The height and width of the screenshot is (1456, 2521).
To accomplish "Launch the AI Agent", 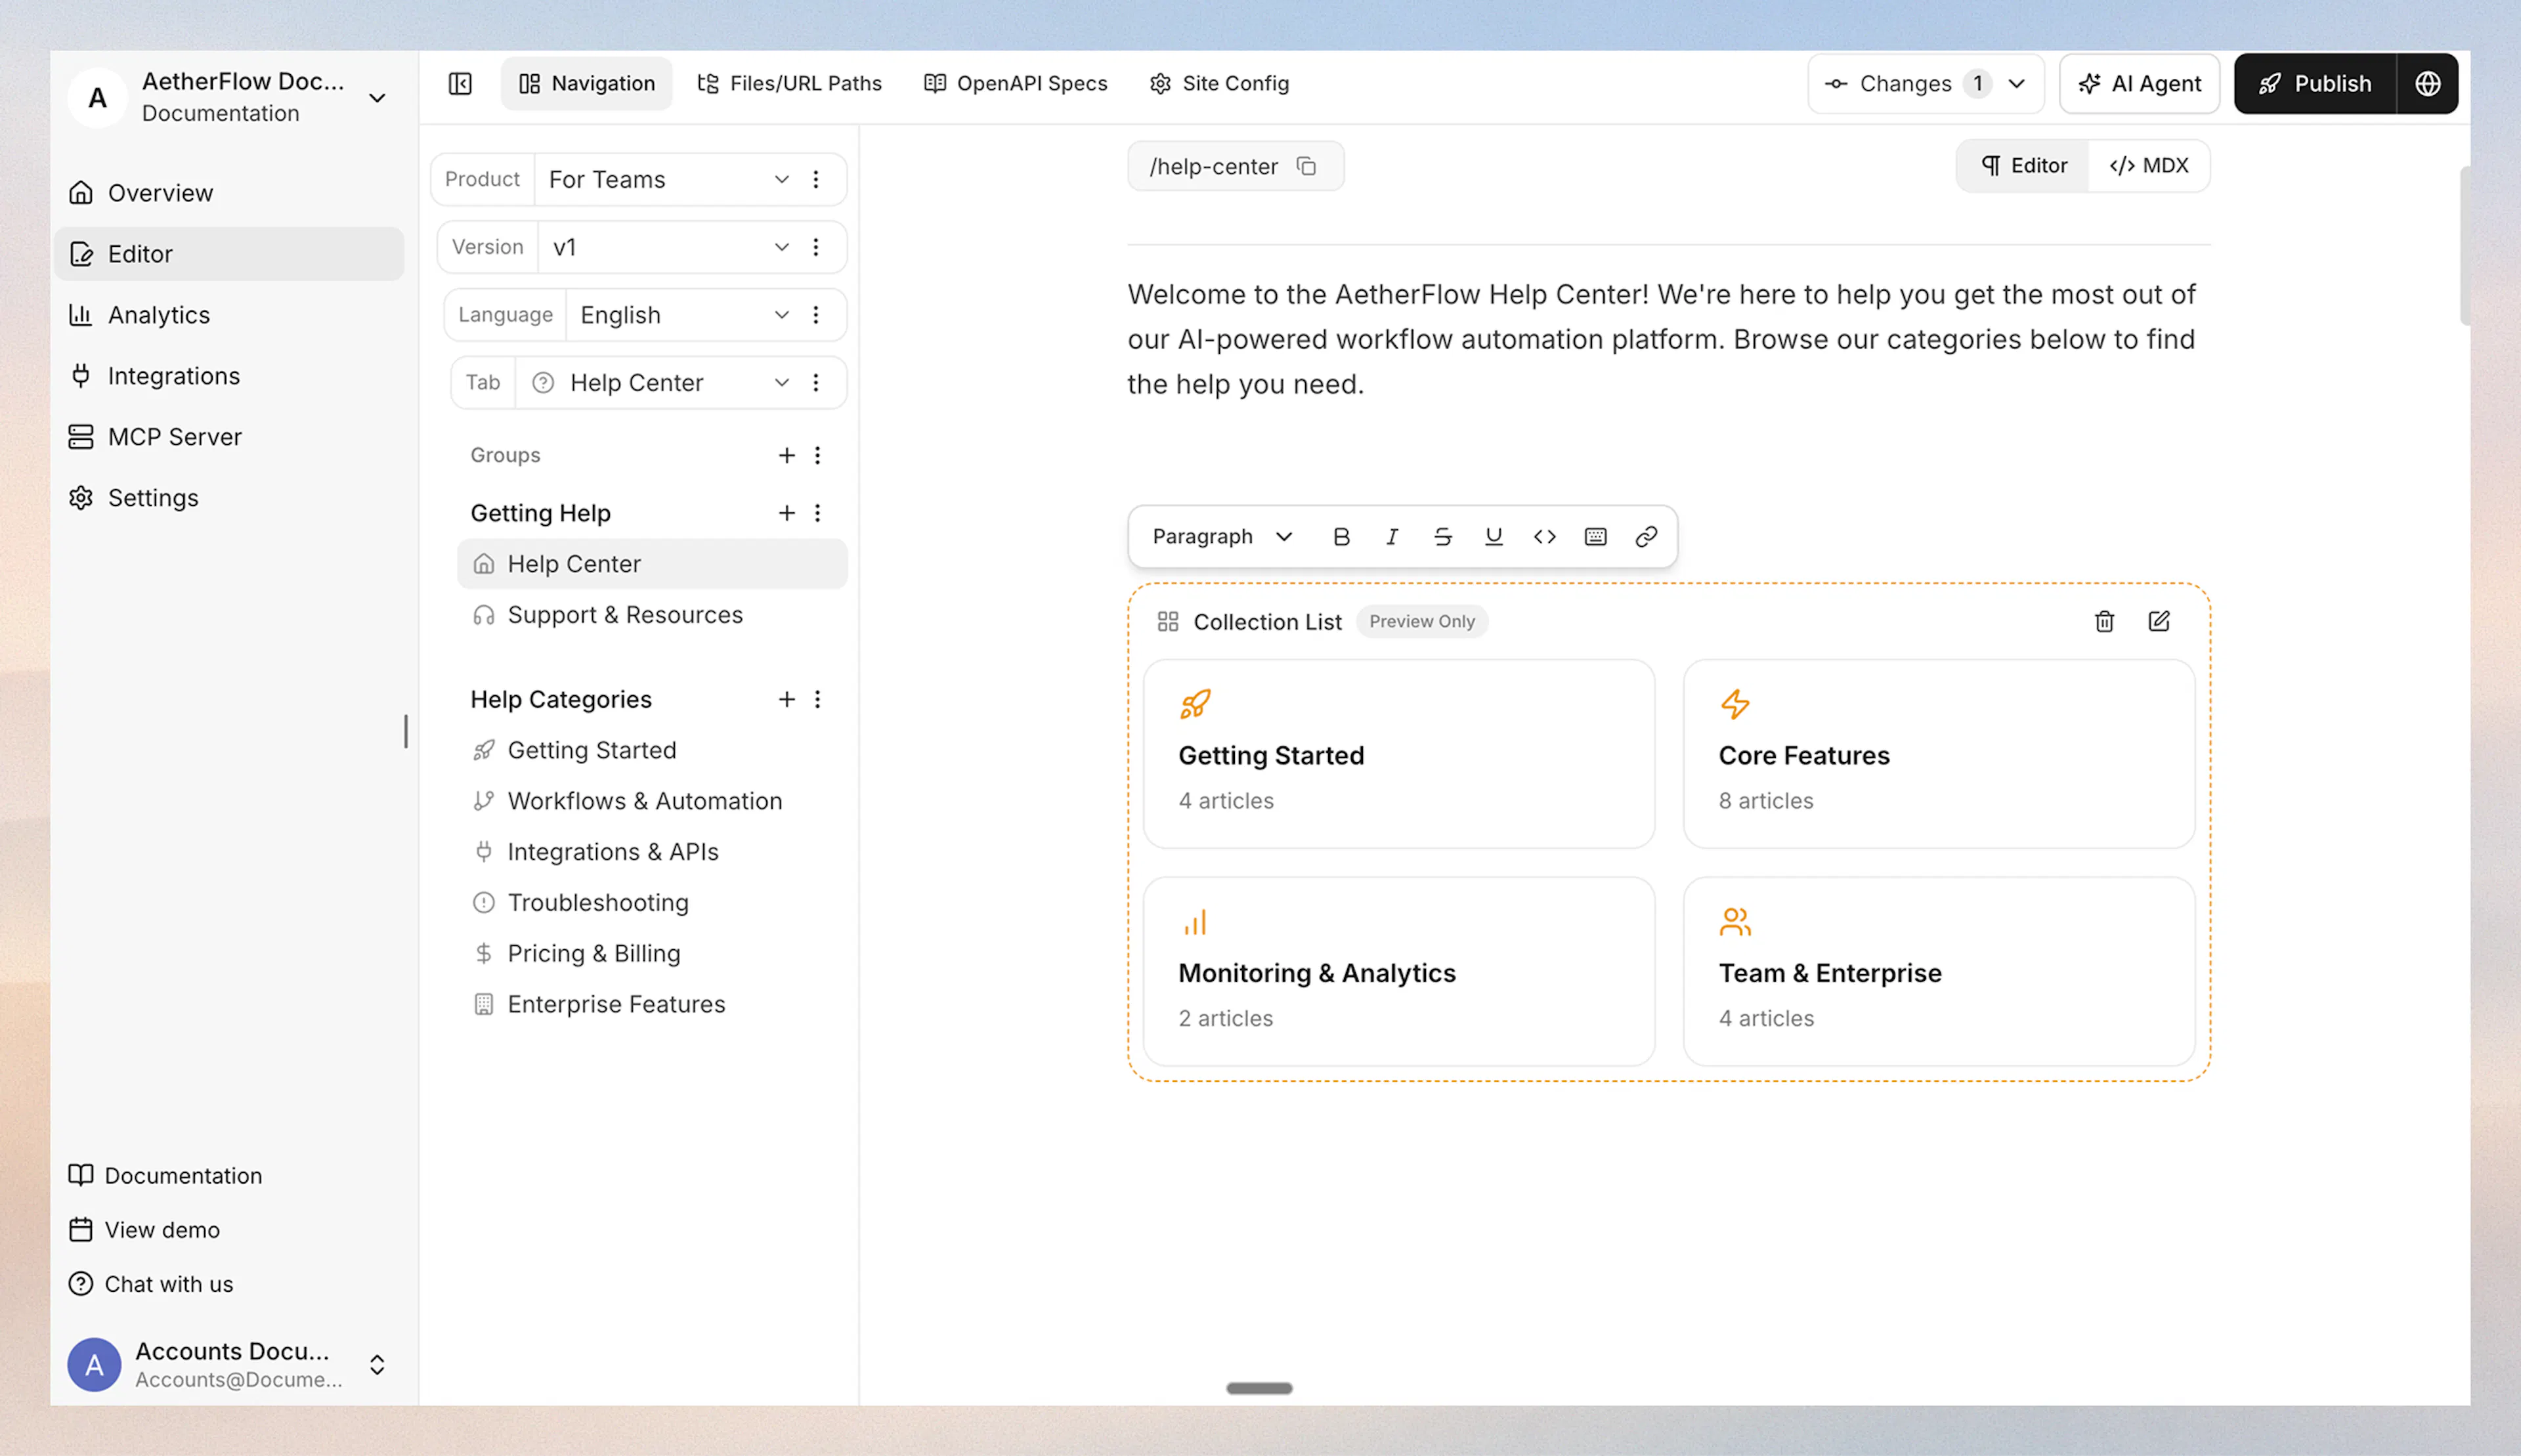I will pos(2139,84).
